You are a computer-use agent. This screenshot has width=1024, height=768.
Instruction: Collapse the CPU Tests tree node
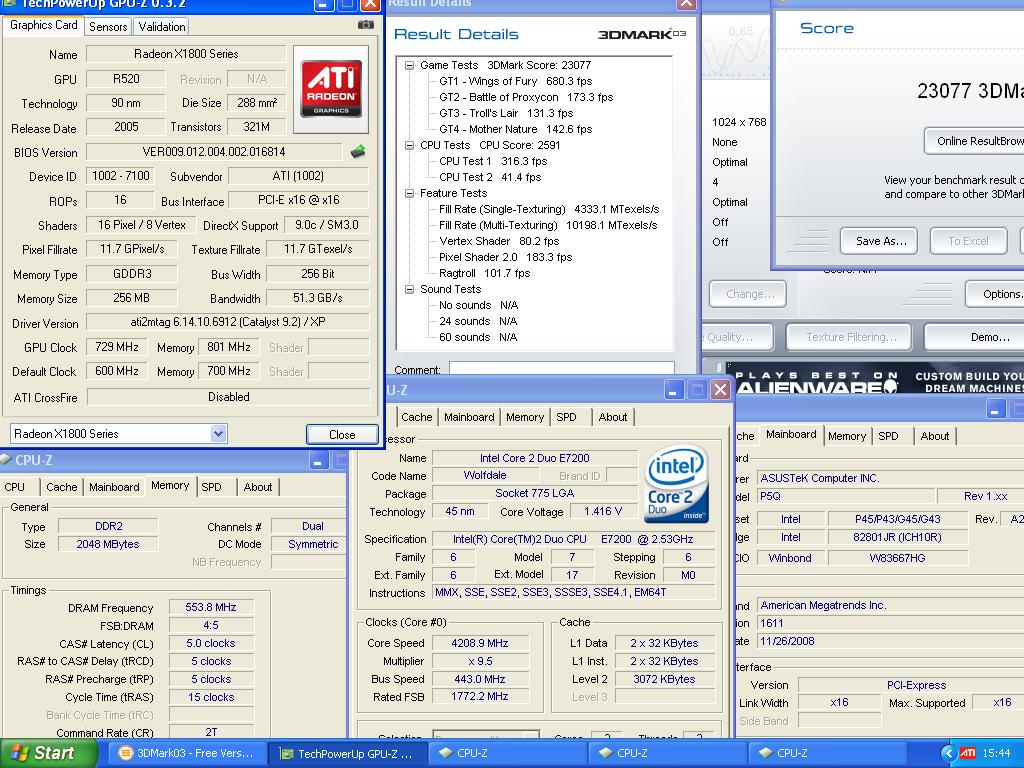(409, 145)
